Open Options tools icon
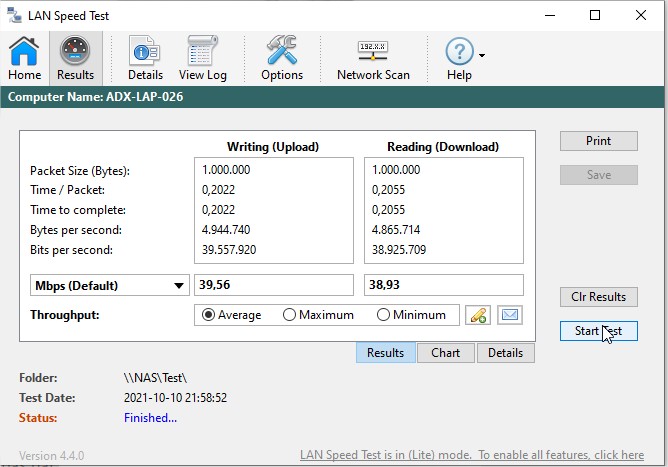 (282, 58)
